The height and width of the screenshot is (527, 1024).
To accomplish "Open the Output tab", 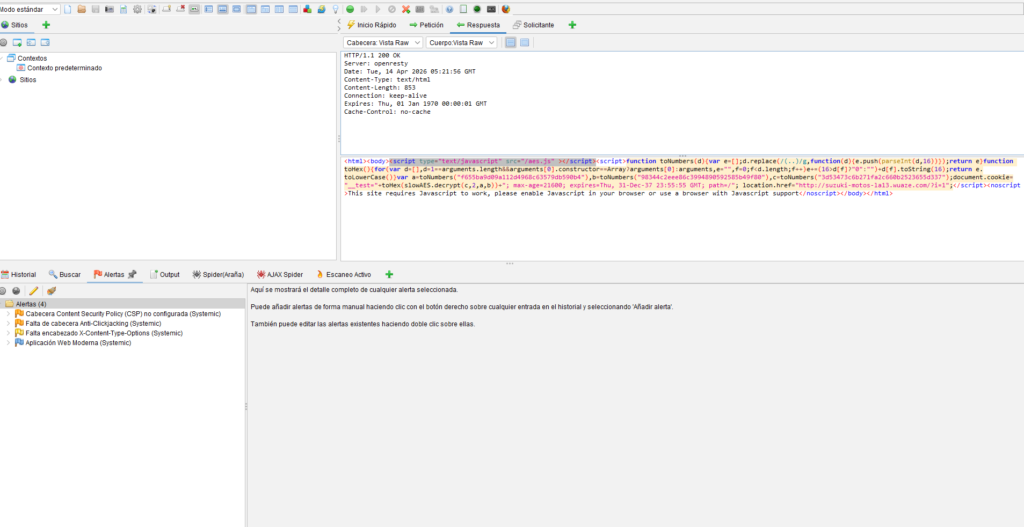I will click(x=165, y=274).
